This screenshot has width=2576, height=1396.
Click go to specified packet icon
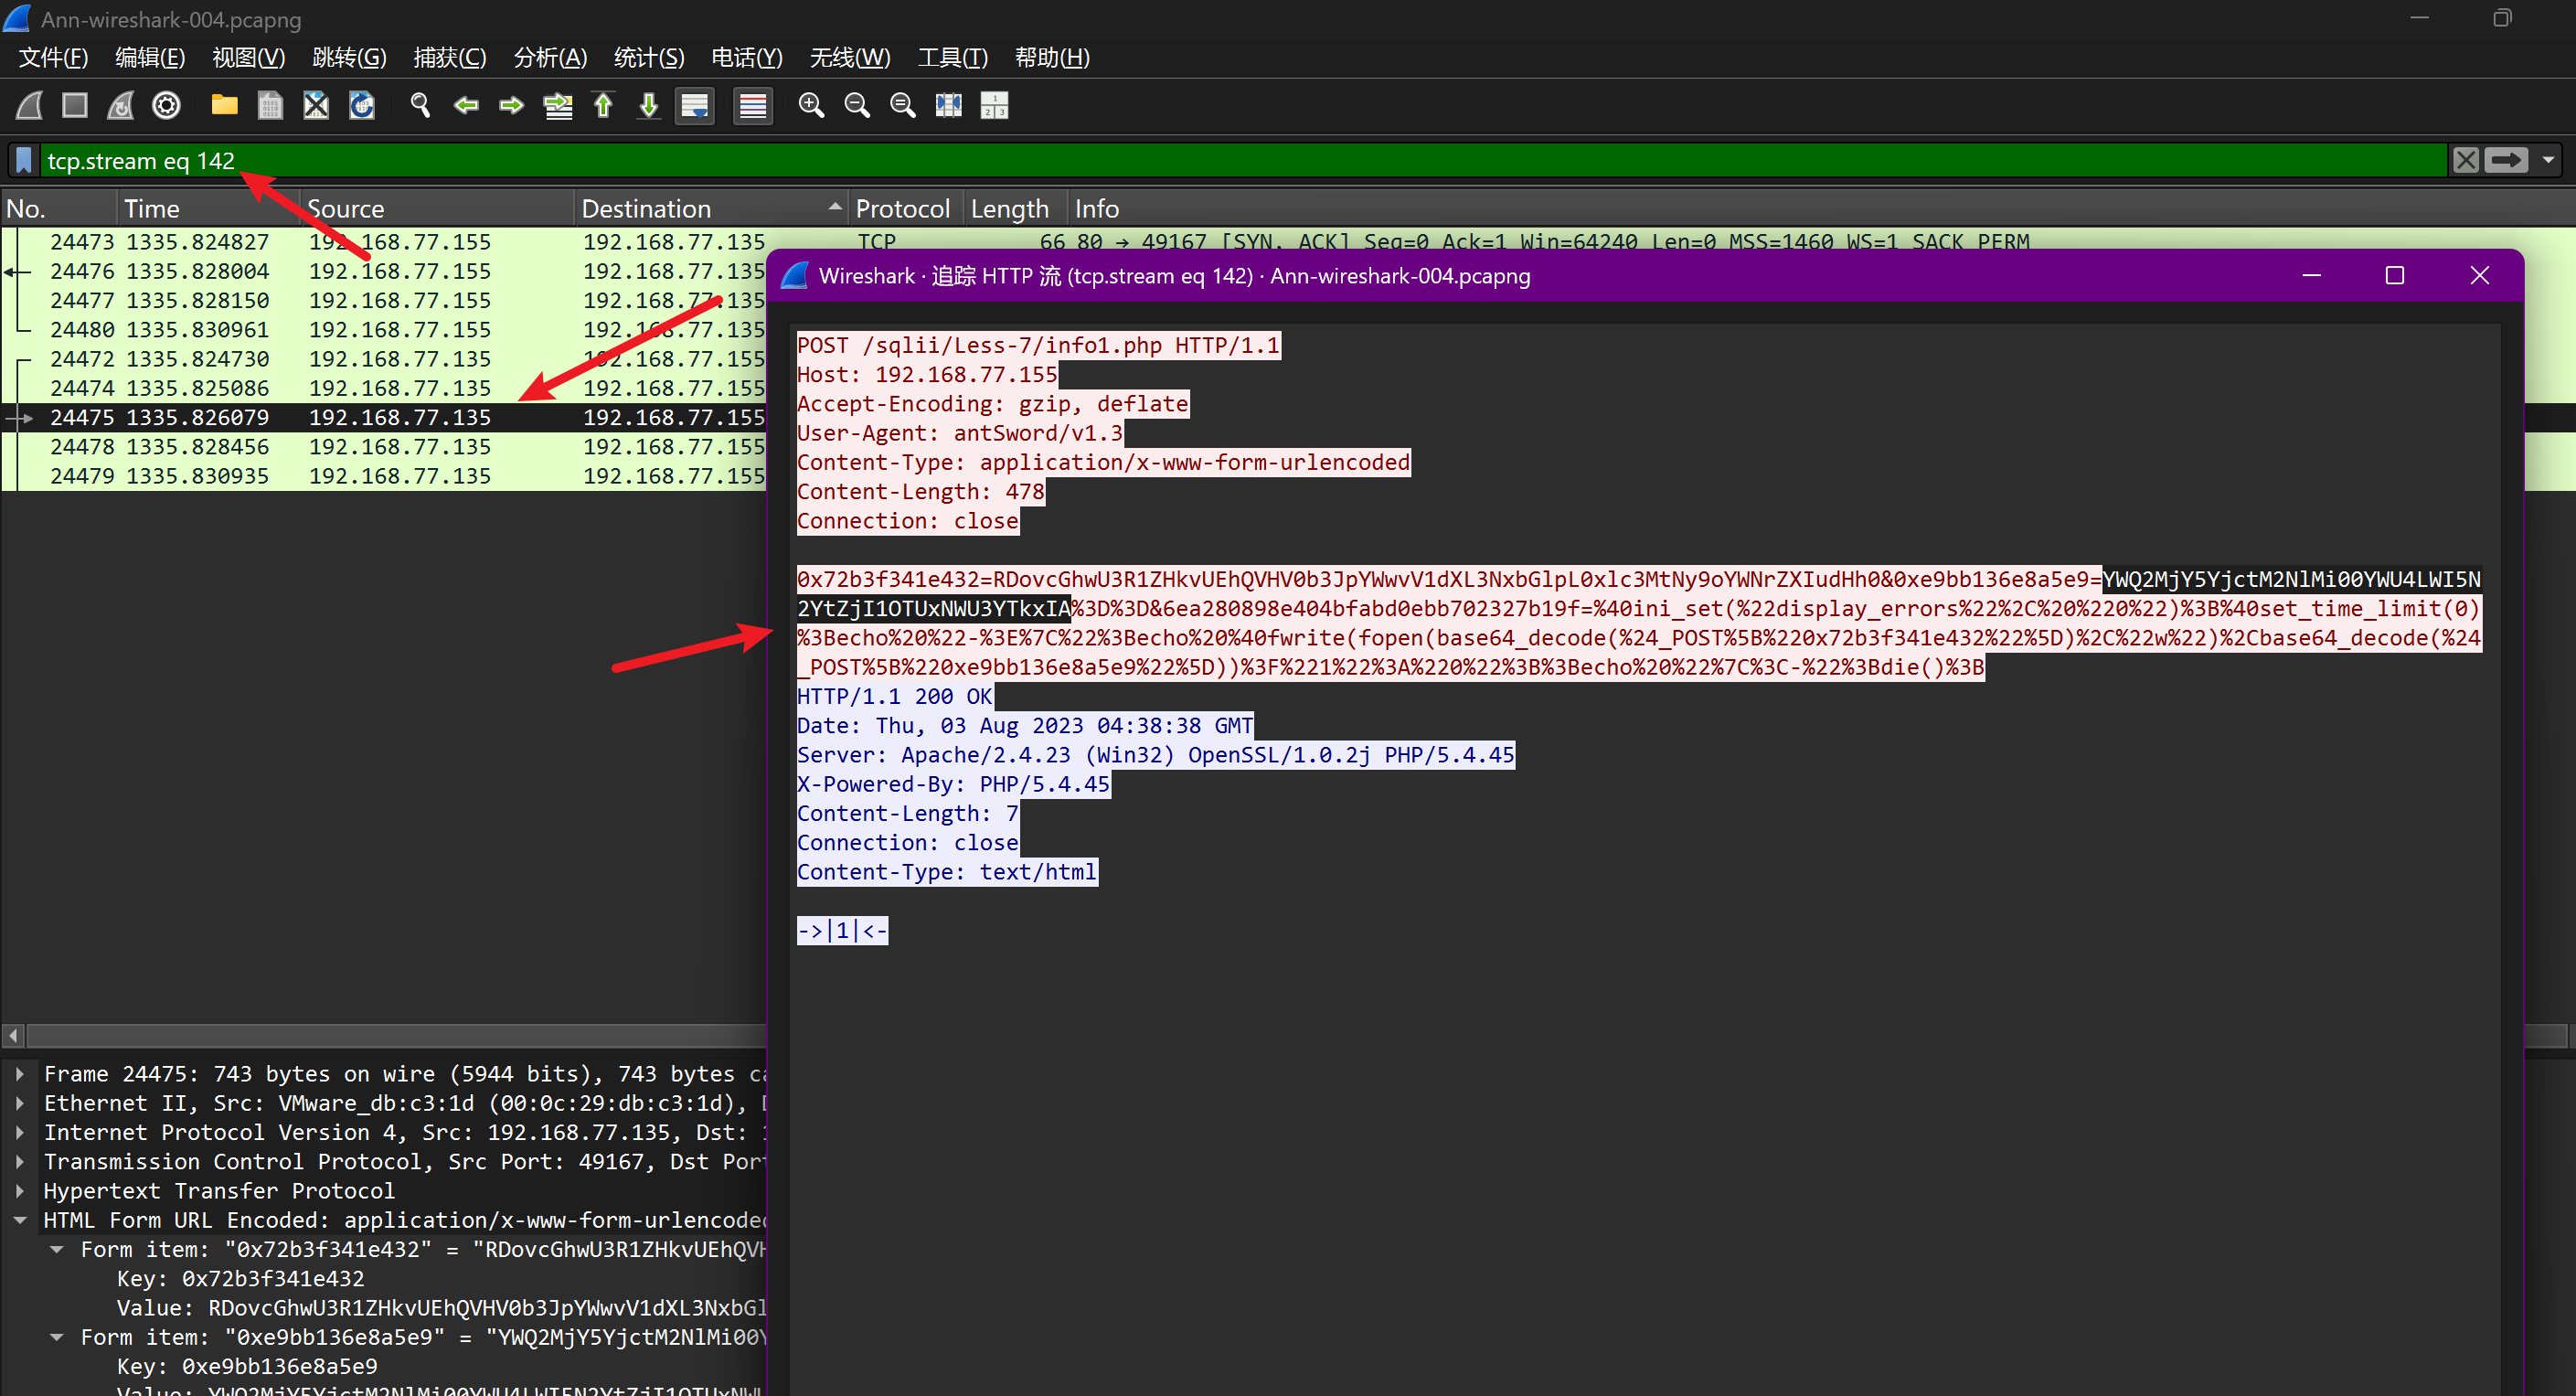coord(558,105)
